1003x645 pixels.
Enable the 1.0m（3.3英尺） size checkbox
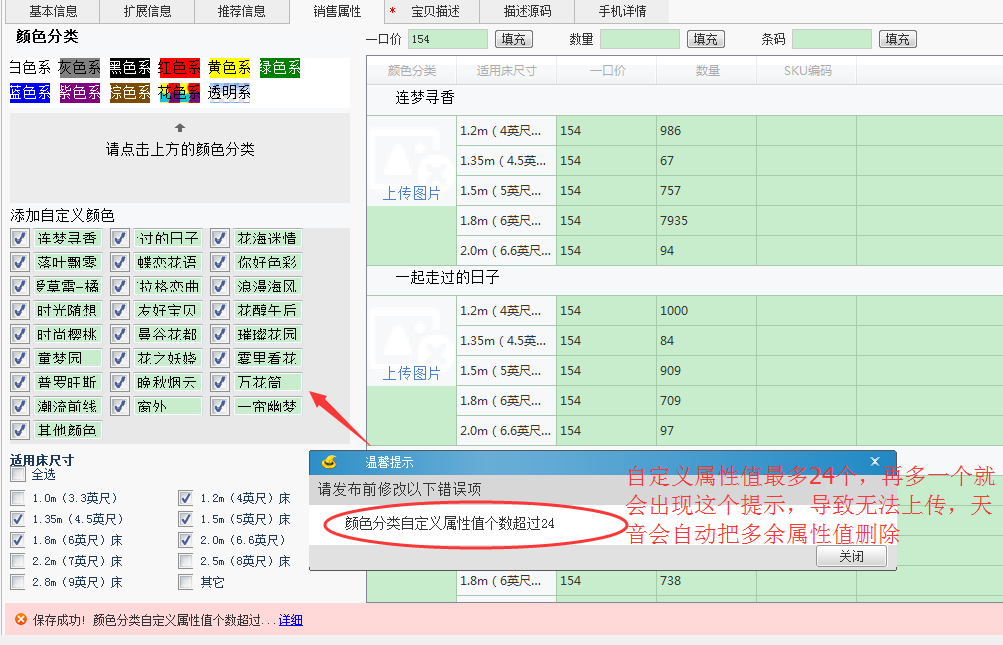pos(18,498)
